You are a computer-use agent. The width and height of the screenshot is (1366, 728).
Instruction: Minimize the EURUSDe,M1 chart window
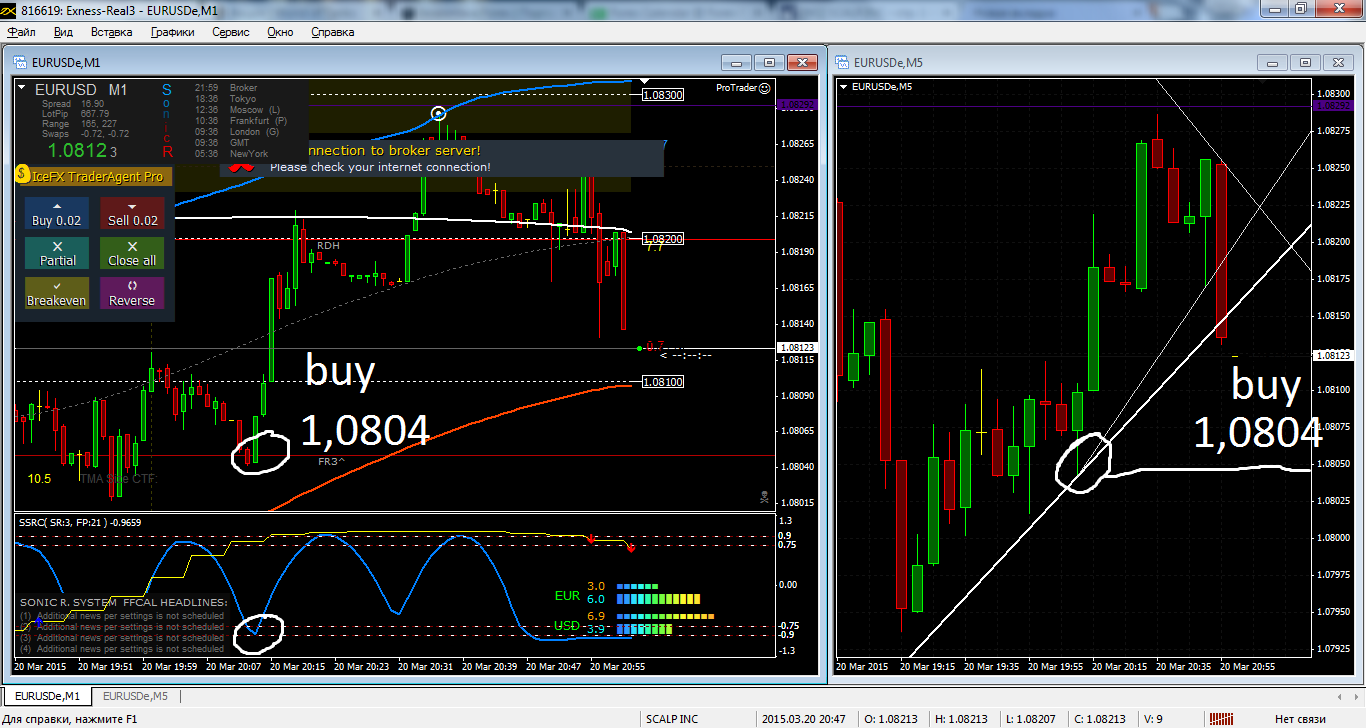738,62
